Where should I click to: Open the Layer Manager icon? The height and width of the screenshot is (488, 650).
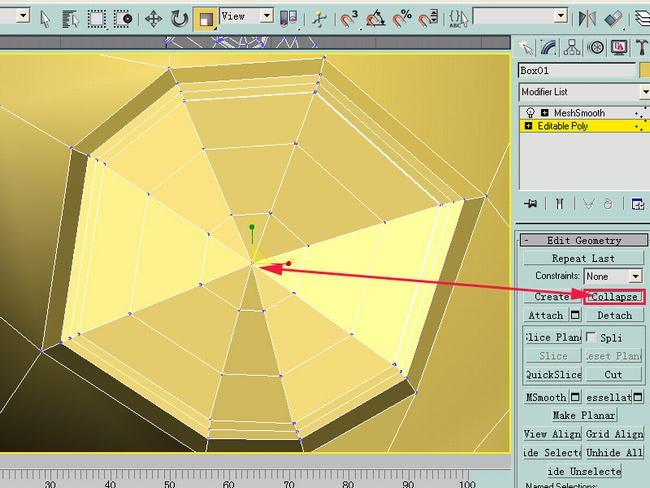(x=642, y=19)
